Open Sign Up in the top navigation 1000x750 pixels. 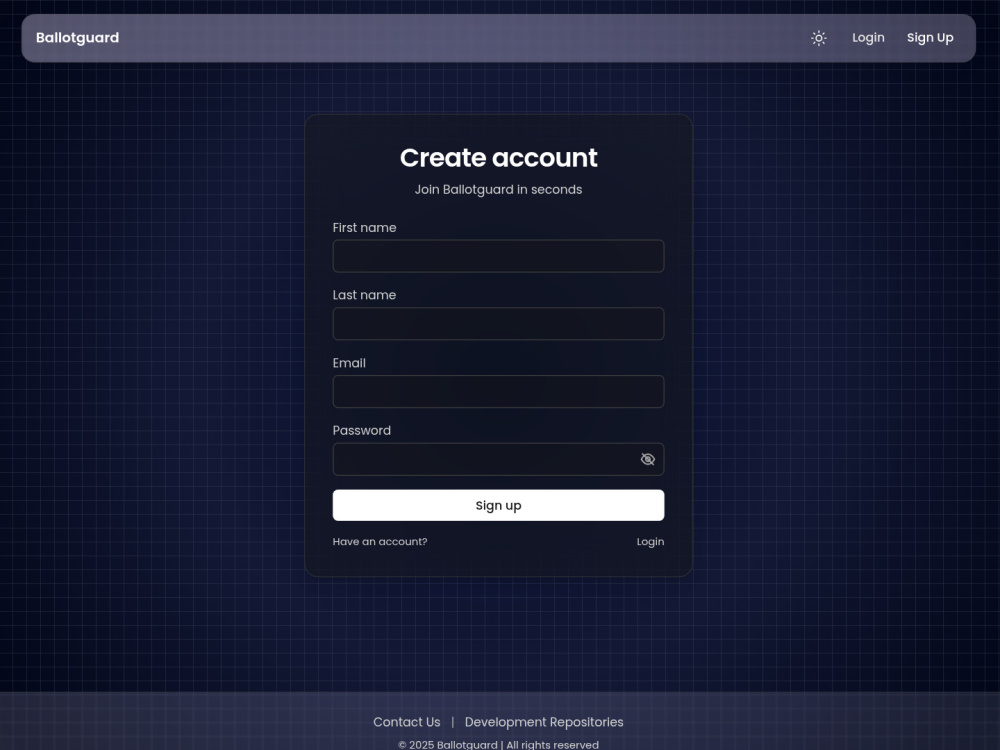(930, 38)
